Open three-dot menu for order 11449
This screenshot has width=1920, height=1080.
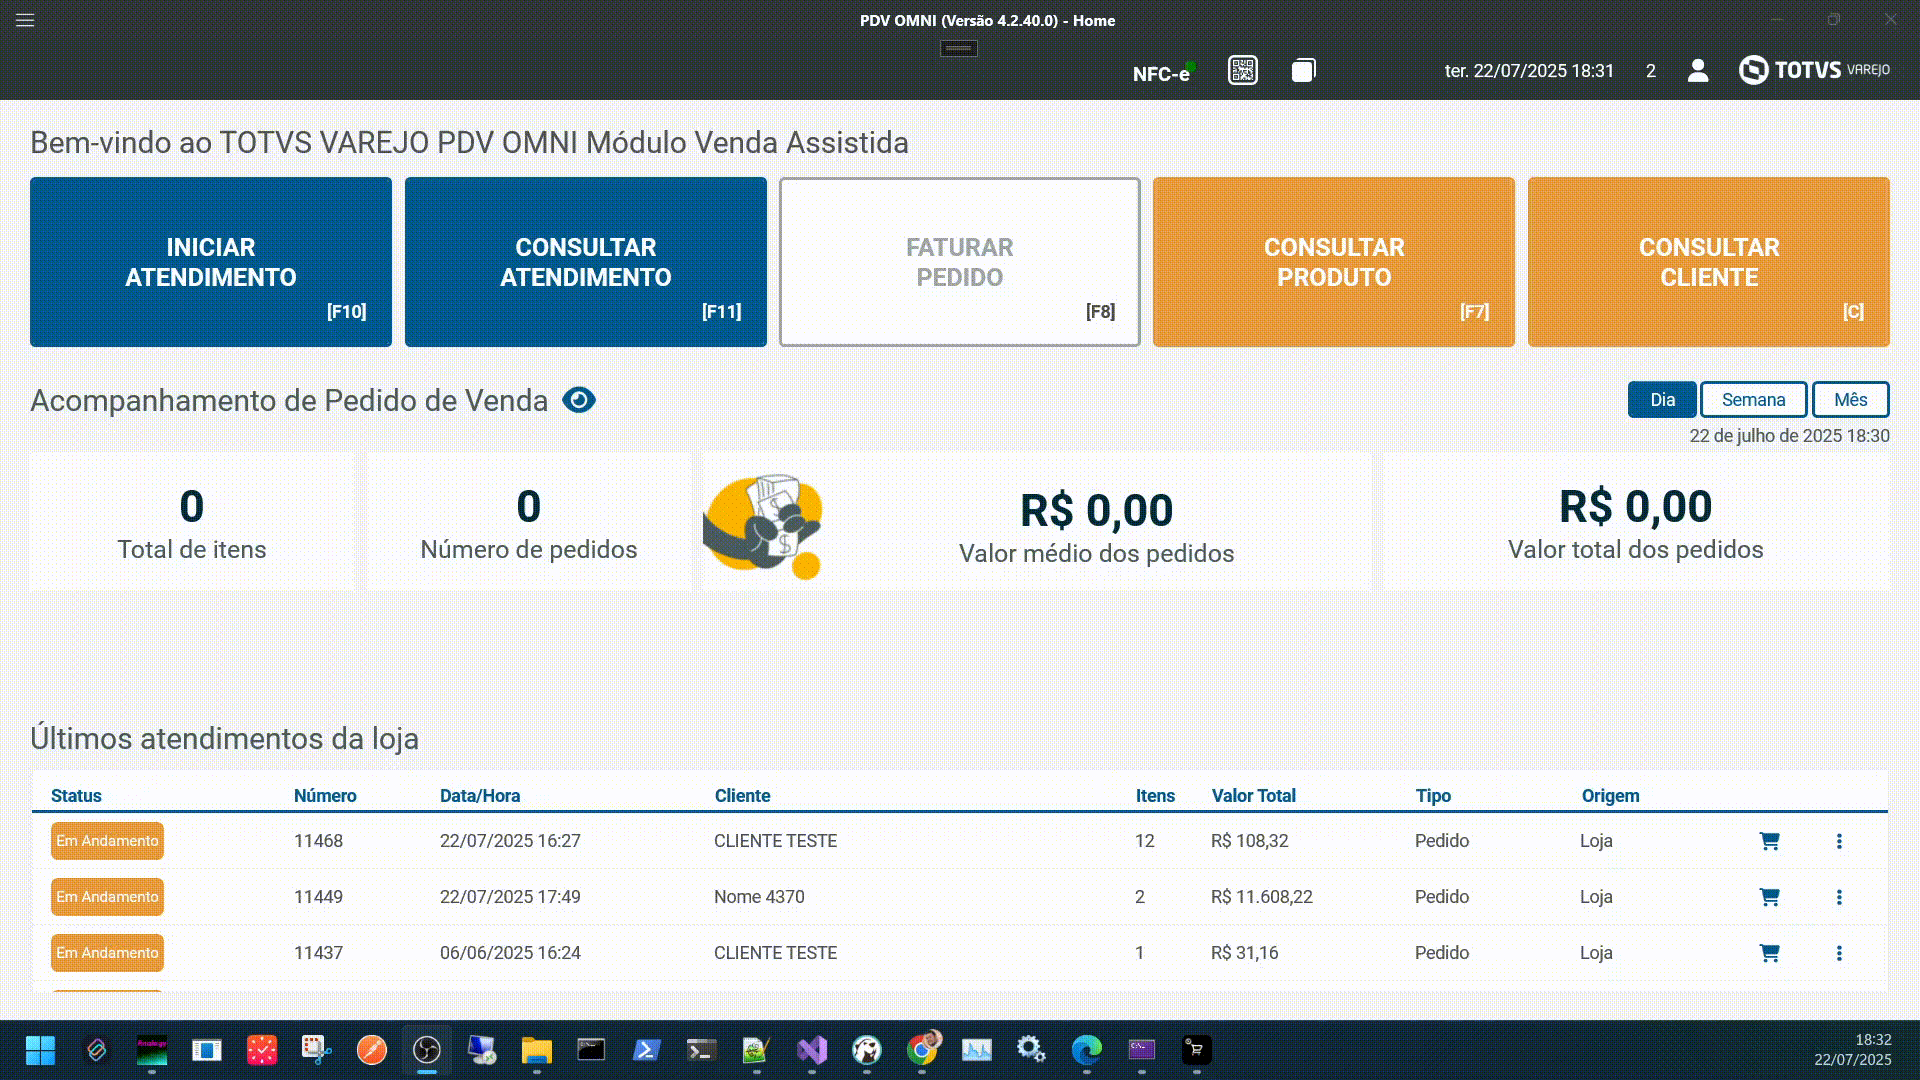pos(1838,897)
